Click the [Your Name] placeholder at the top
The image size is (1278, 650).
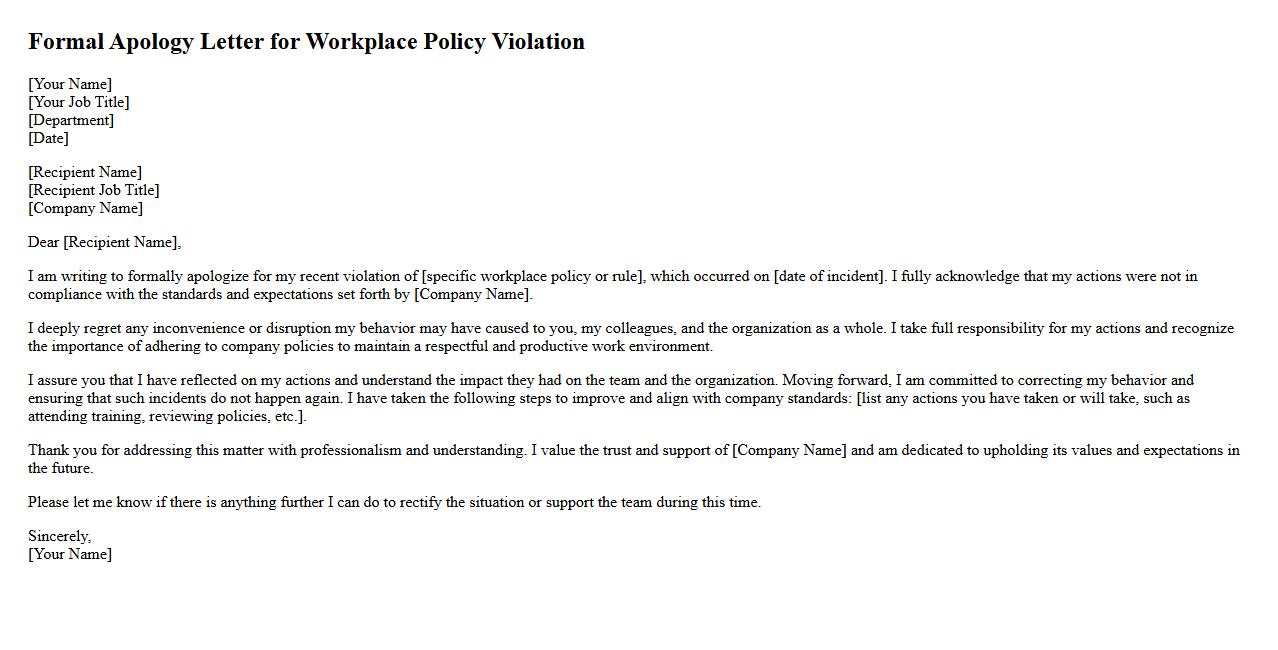click(x=70, y=84)
